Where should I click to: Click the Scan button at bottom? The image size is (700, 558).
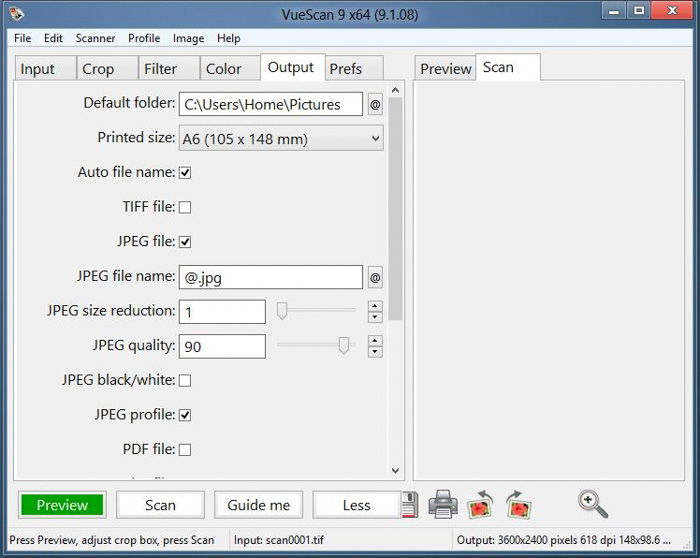click(x=160, y=505)
